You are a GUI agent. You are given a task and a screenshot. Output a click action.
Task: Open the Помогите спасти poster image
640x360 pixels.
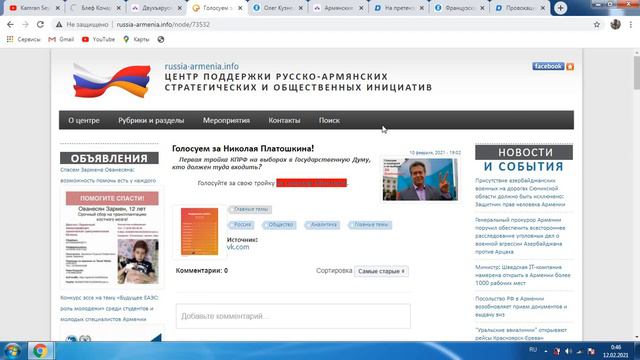click(112, 238)
